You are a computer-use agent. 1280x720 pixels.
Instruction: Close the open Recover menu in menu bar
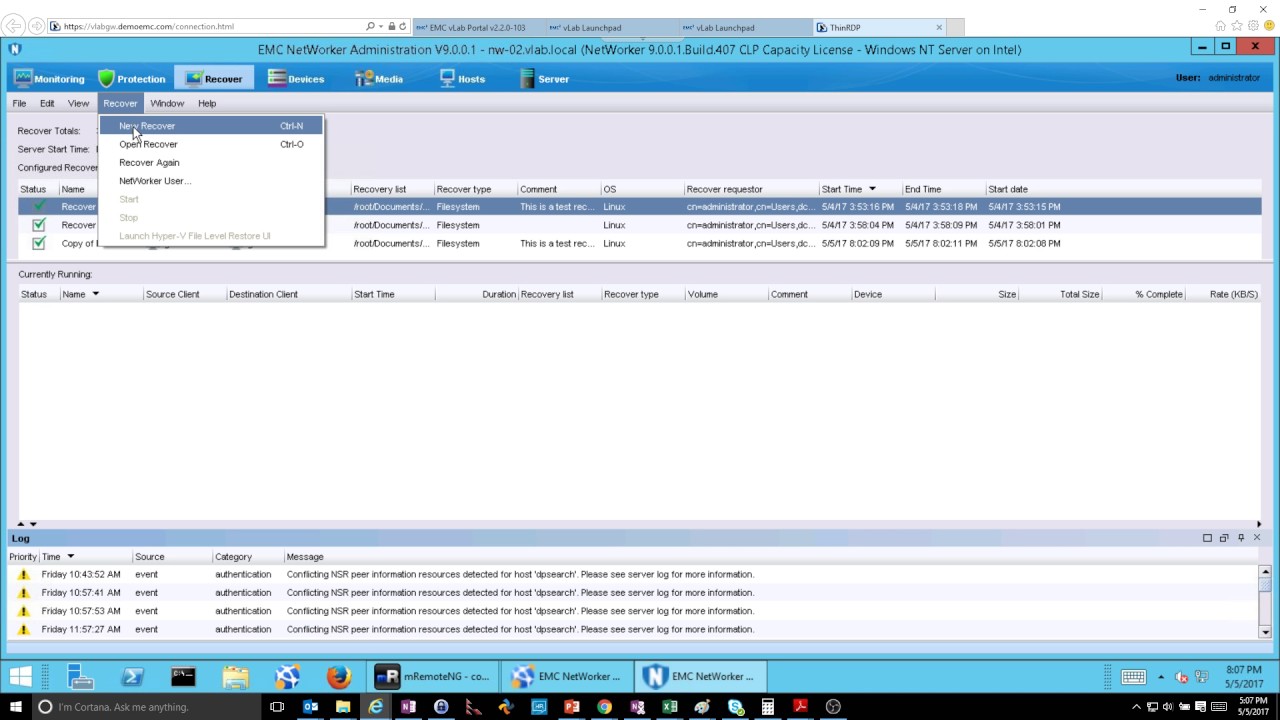coord(120,103)
